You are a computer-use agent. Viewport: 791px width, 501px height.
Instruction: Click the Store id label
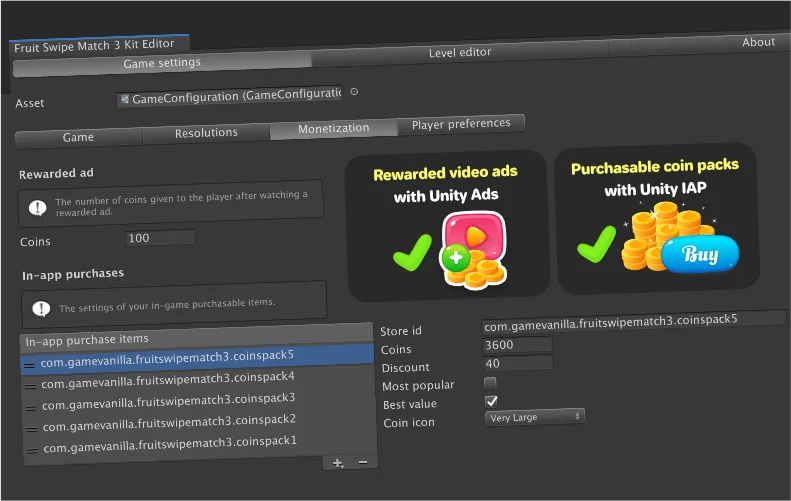coord(401,331)
